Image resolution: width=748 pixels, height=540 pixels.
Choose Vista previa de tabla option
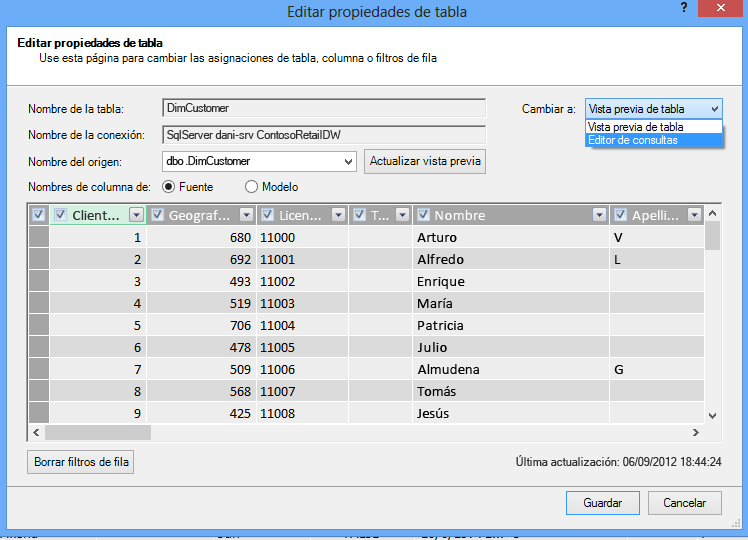pyautogui.click(x=654, y=127)
